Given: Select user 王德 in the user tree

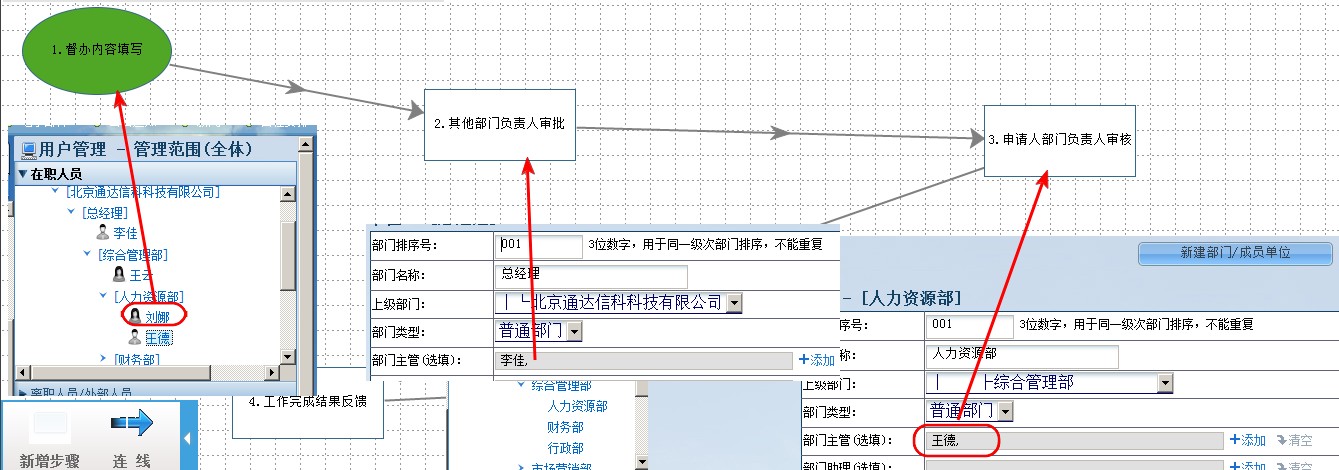Looking at the screenshot, I should coord(158,338).
